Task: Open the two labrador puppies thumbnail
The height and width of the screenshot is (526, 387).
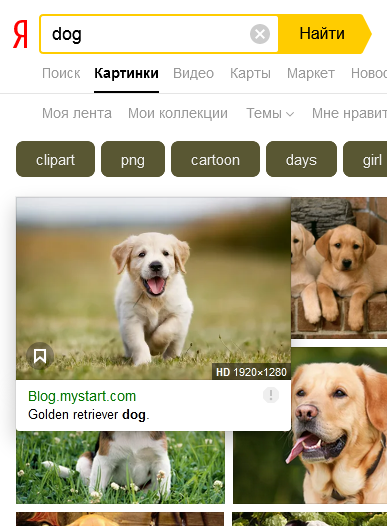Action: [339, 268]
